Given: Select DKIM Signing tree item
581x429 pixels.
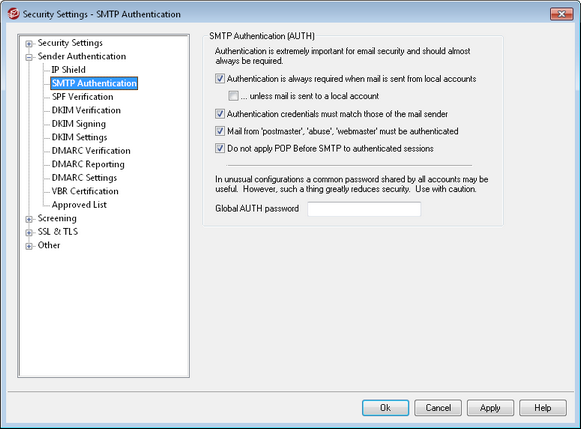Looking at the screenshot, I should tap(79, 124).
